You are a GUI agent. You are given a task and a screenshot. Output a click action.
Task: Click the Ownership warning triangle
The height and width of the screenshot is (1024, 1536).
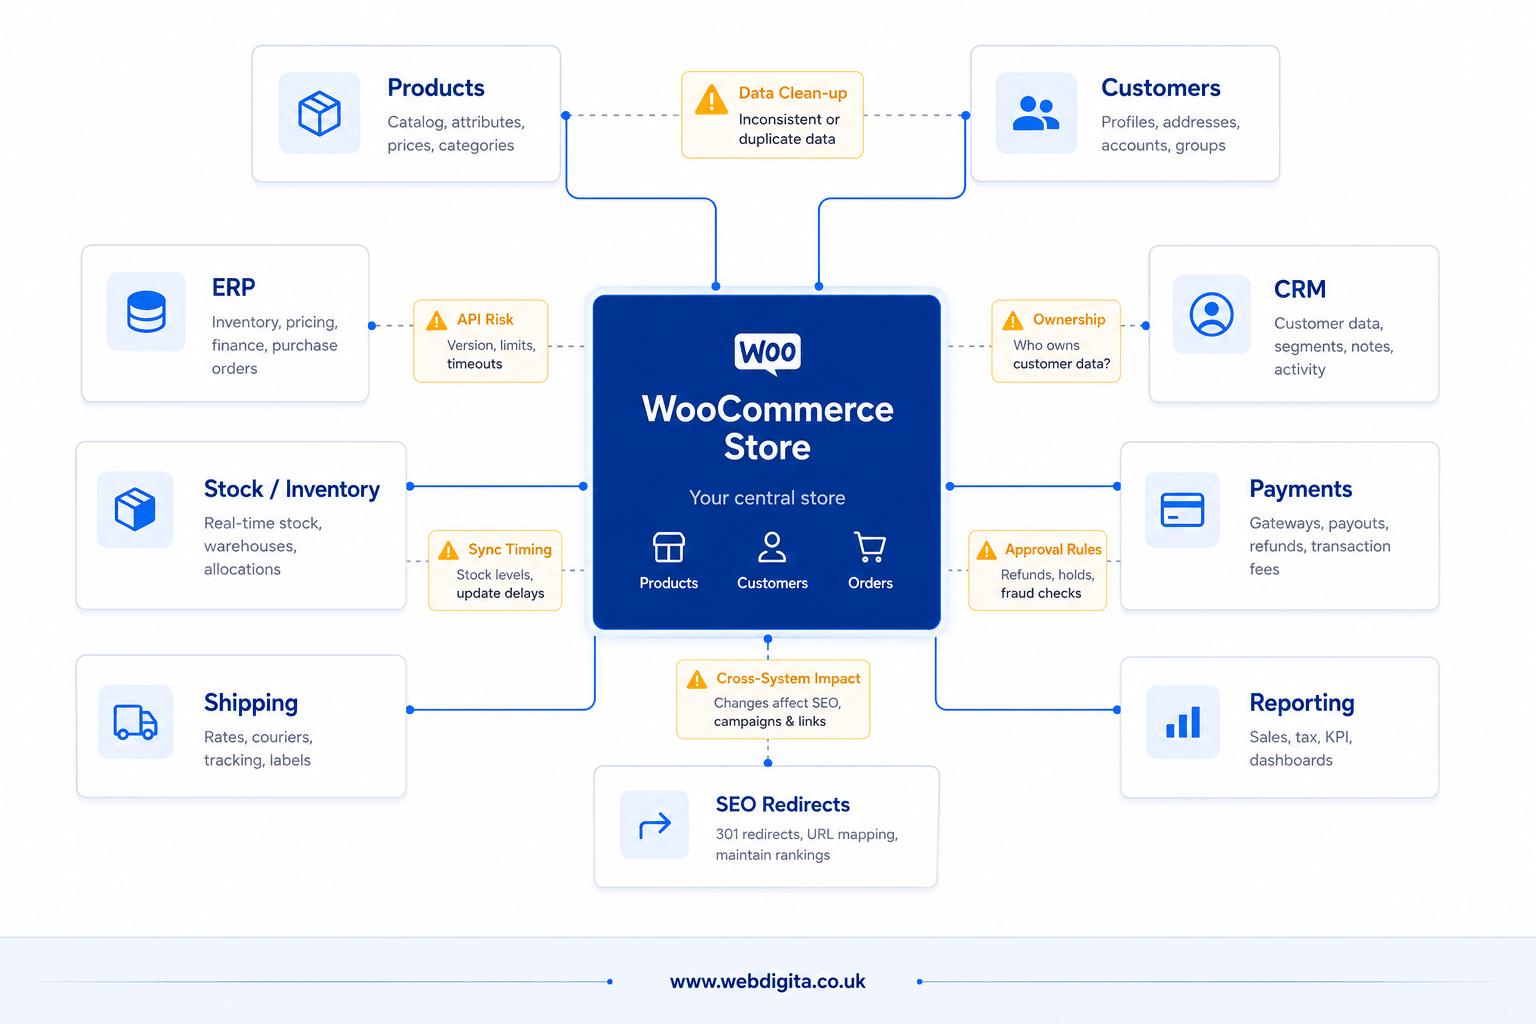click(x=1013, y=320)
